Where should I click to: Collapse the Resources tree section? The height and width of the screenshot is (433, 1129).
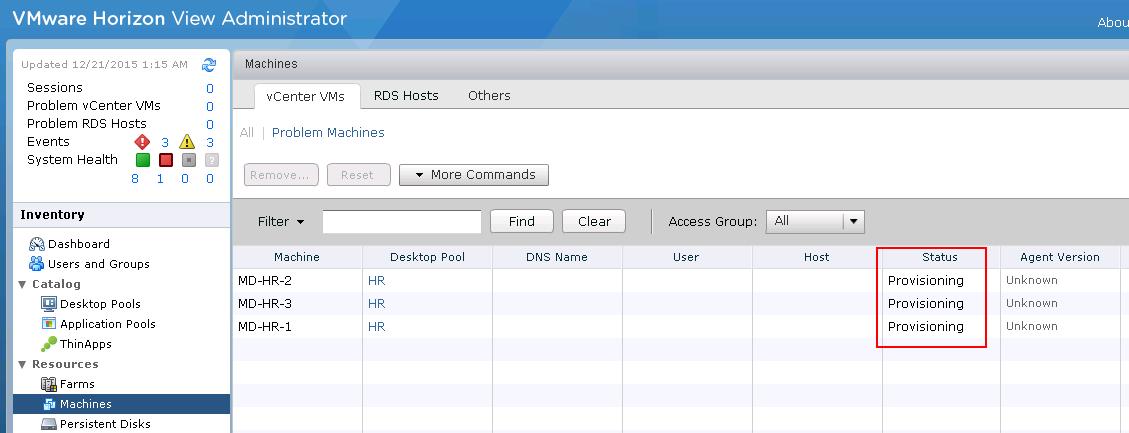(x=23, y=364)
